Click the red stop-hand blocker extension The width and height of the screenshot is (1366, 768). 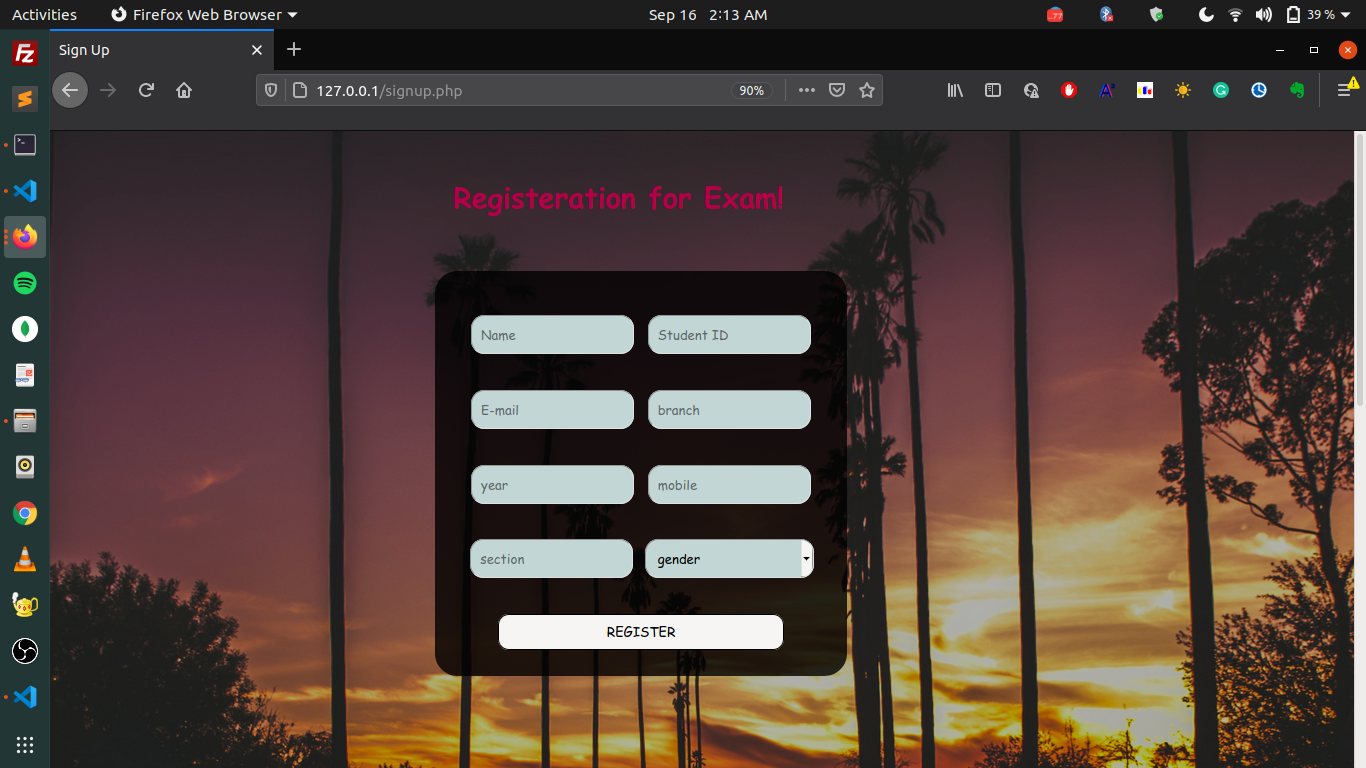tap(1069, 90)
